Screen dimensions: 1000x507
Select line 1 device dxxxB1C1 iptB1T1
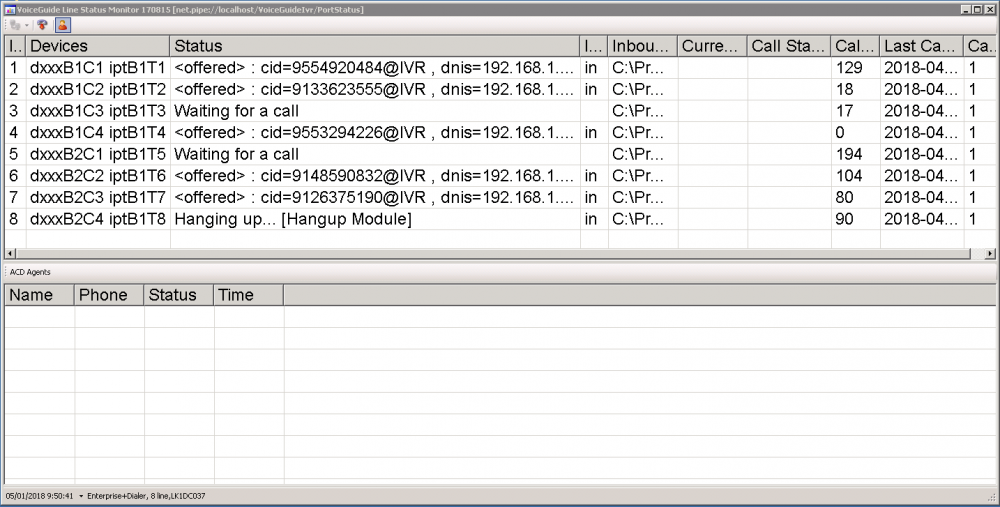(97, 67)
